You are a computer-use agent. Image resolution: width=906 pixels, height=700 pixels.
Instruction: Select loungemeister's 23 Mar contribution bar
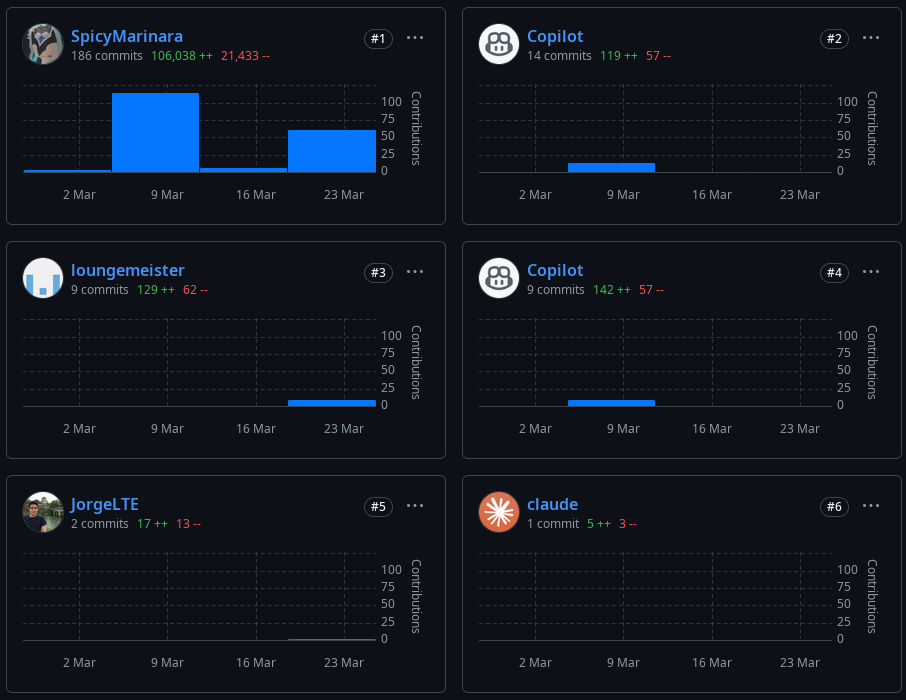tap(332, 403)
